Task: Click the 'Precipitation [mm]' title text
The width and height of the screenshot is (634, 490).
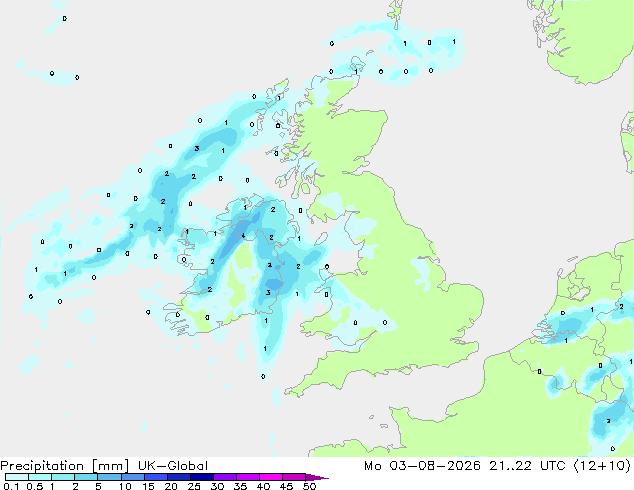Action: (x=65, y=466)
